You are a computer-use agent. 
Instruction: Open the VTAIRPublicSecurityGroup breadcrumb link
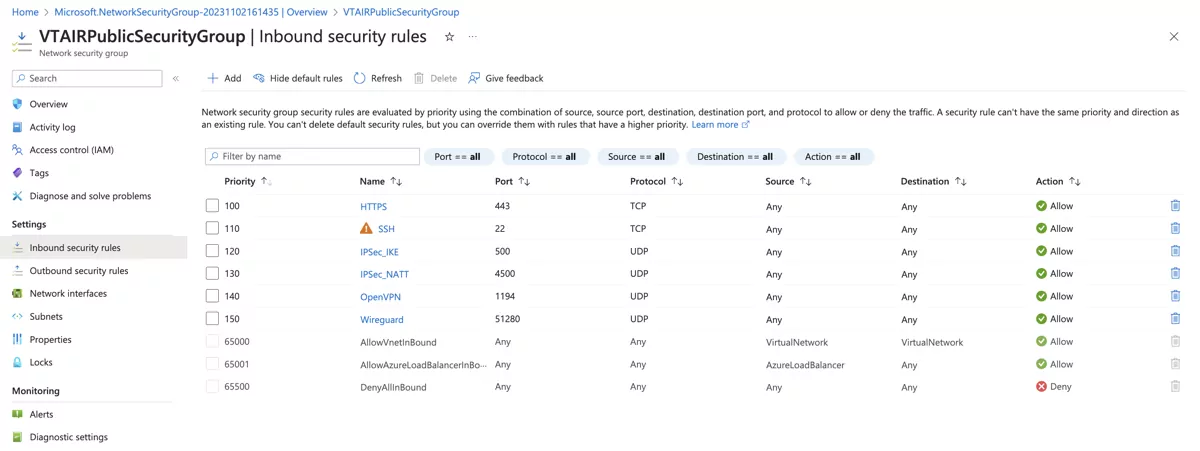pyautogui.click(x=401, y=12)
